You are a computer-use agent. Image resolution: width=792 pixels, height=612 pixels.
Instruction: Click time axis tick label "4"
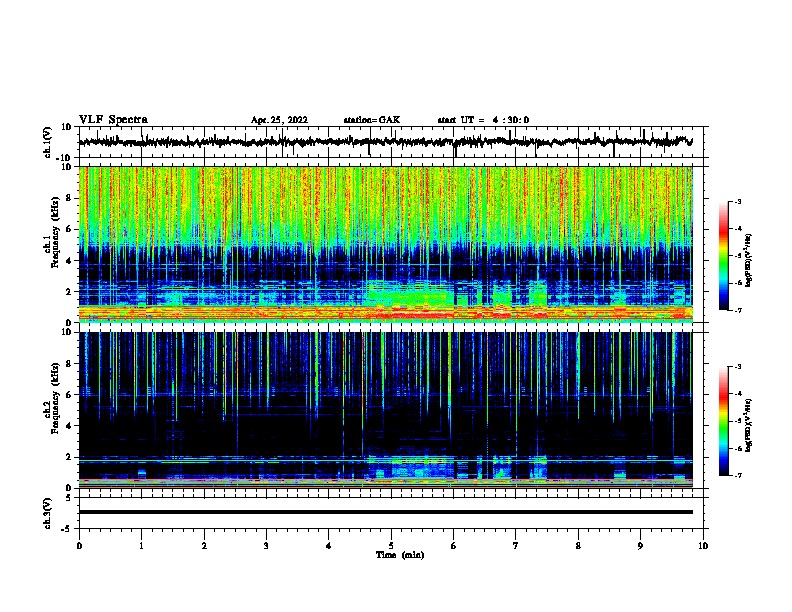pyautogui.click(x=329, y=546)
